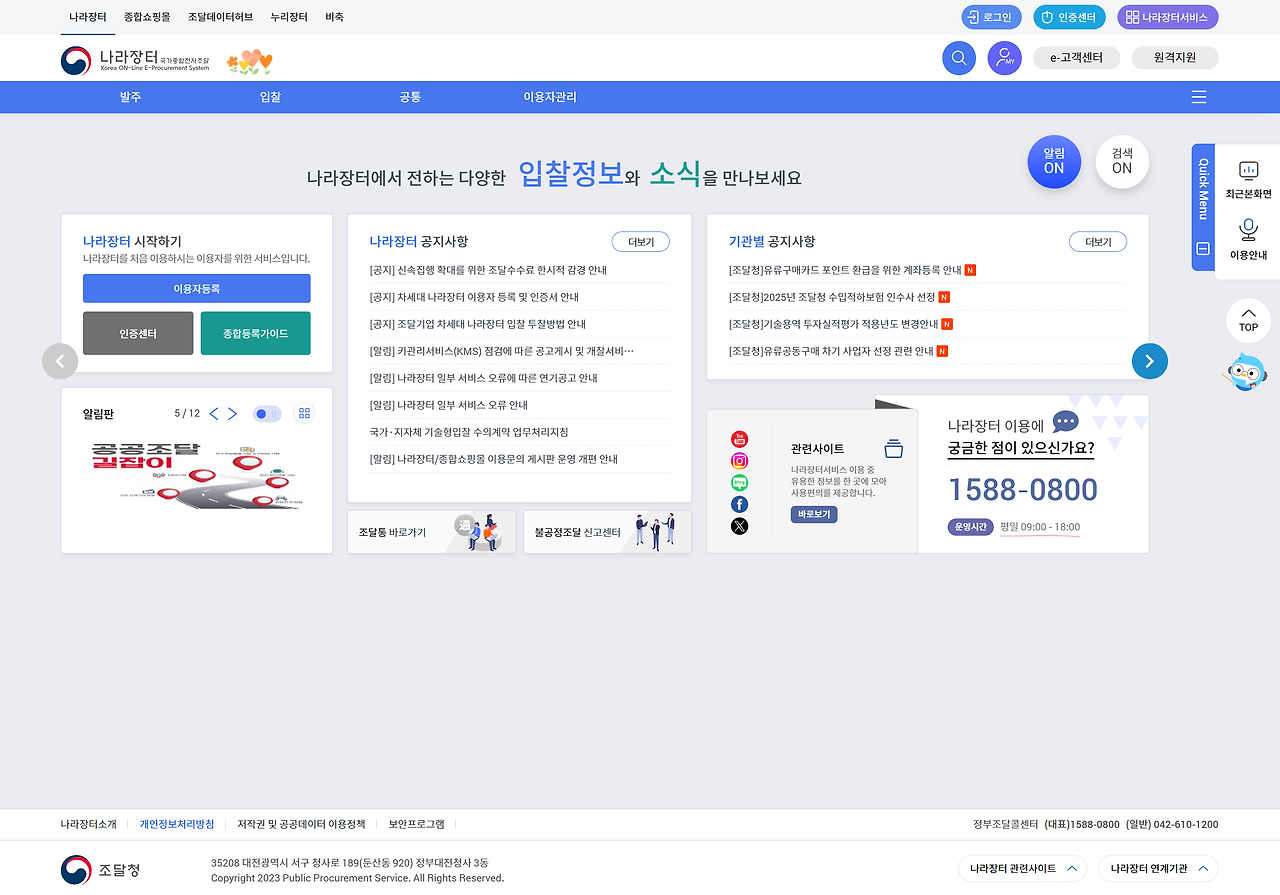
Task: Open e-고객센터
Action: pos(1076,58)
